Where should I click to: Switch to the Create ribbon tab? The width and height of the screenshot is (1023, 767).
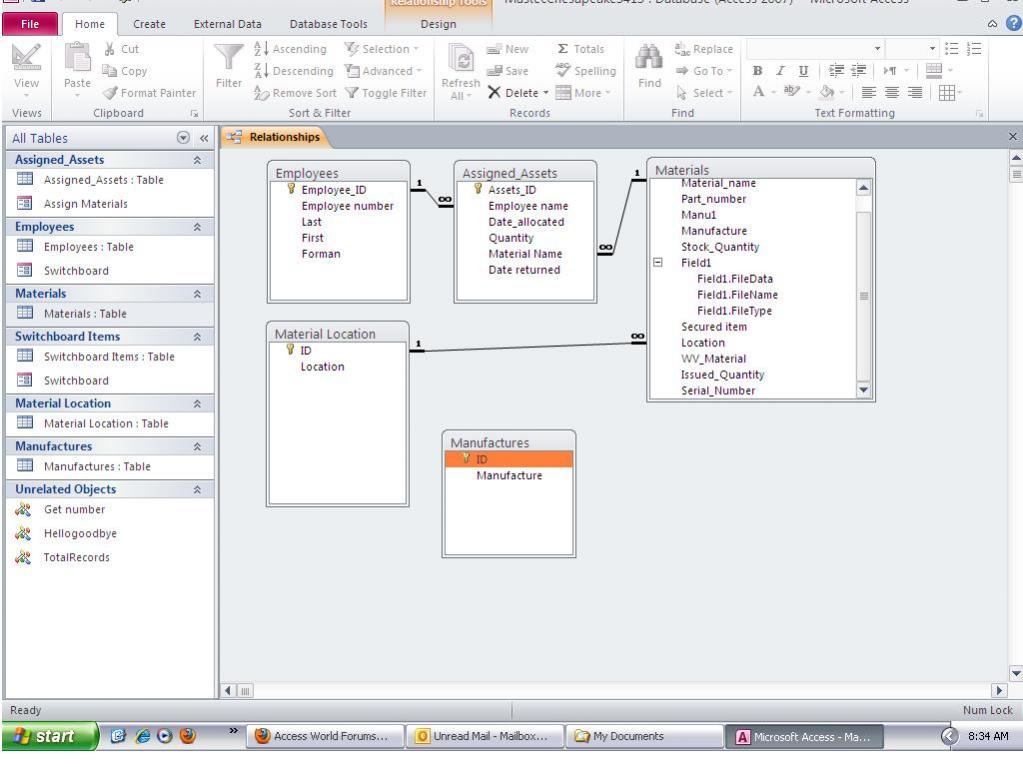tap(149, 24)
